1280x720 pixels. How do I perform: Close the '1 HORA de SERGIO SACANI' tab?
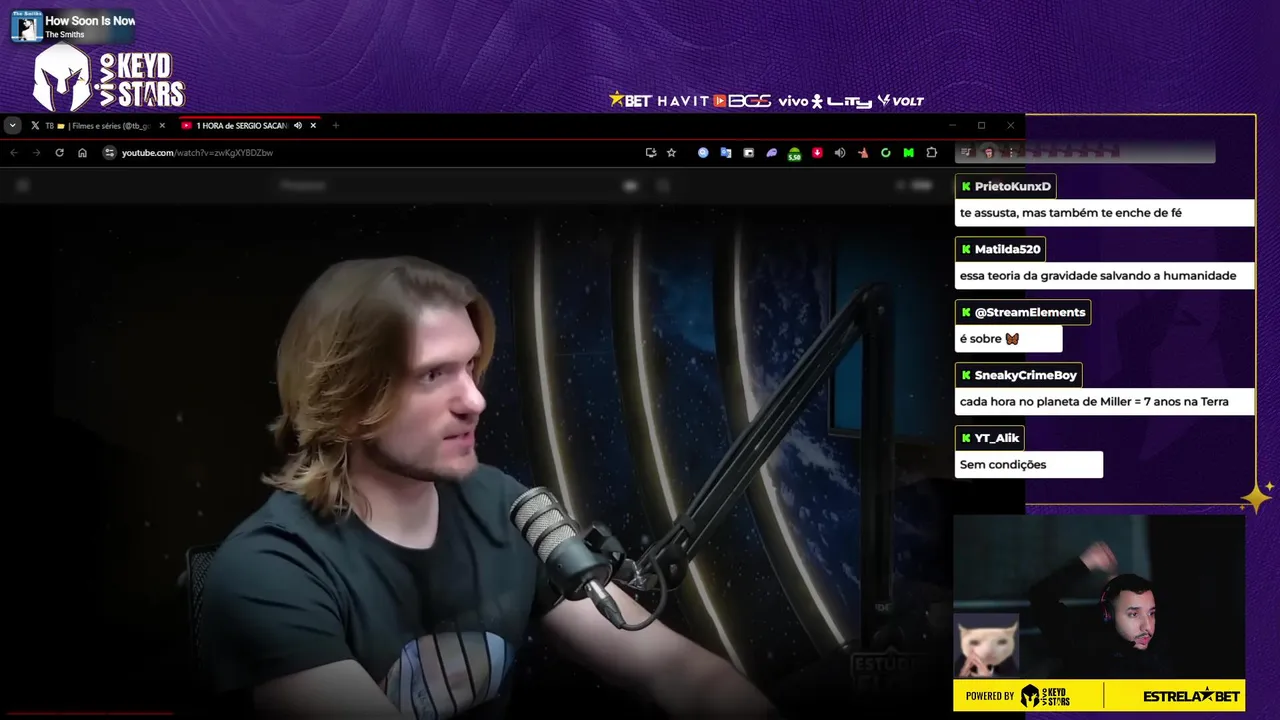coord(313,126)
